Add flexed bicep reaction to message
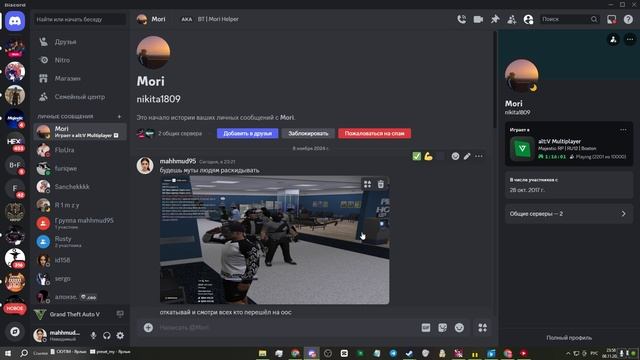Viewport: 640px width, 360px height. [x=428, y=156]
